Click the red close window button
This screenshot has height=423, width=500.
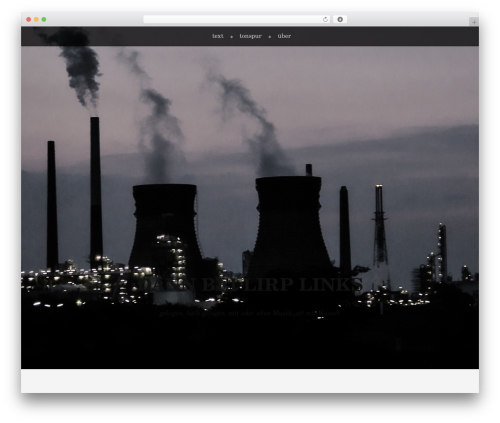tap(29, 19)
